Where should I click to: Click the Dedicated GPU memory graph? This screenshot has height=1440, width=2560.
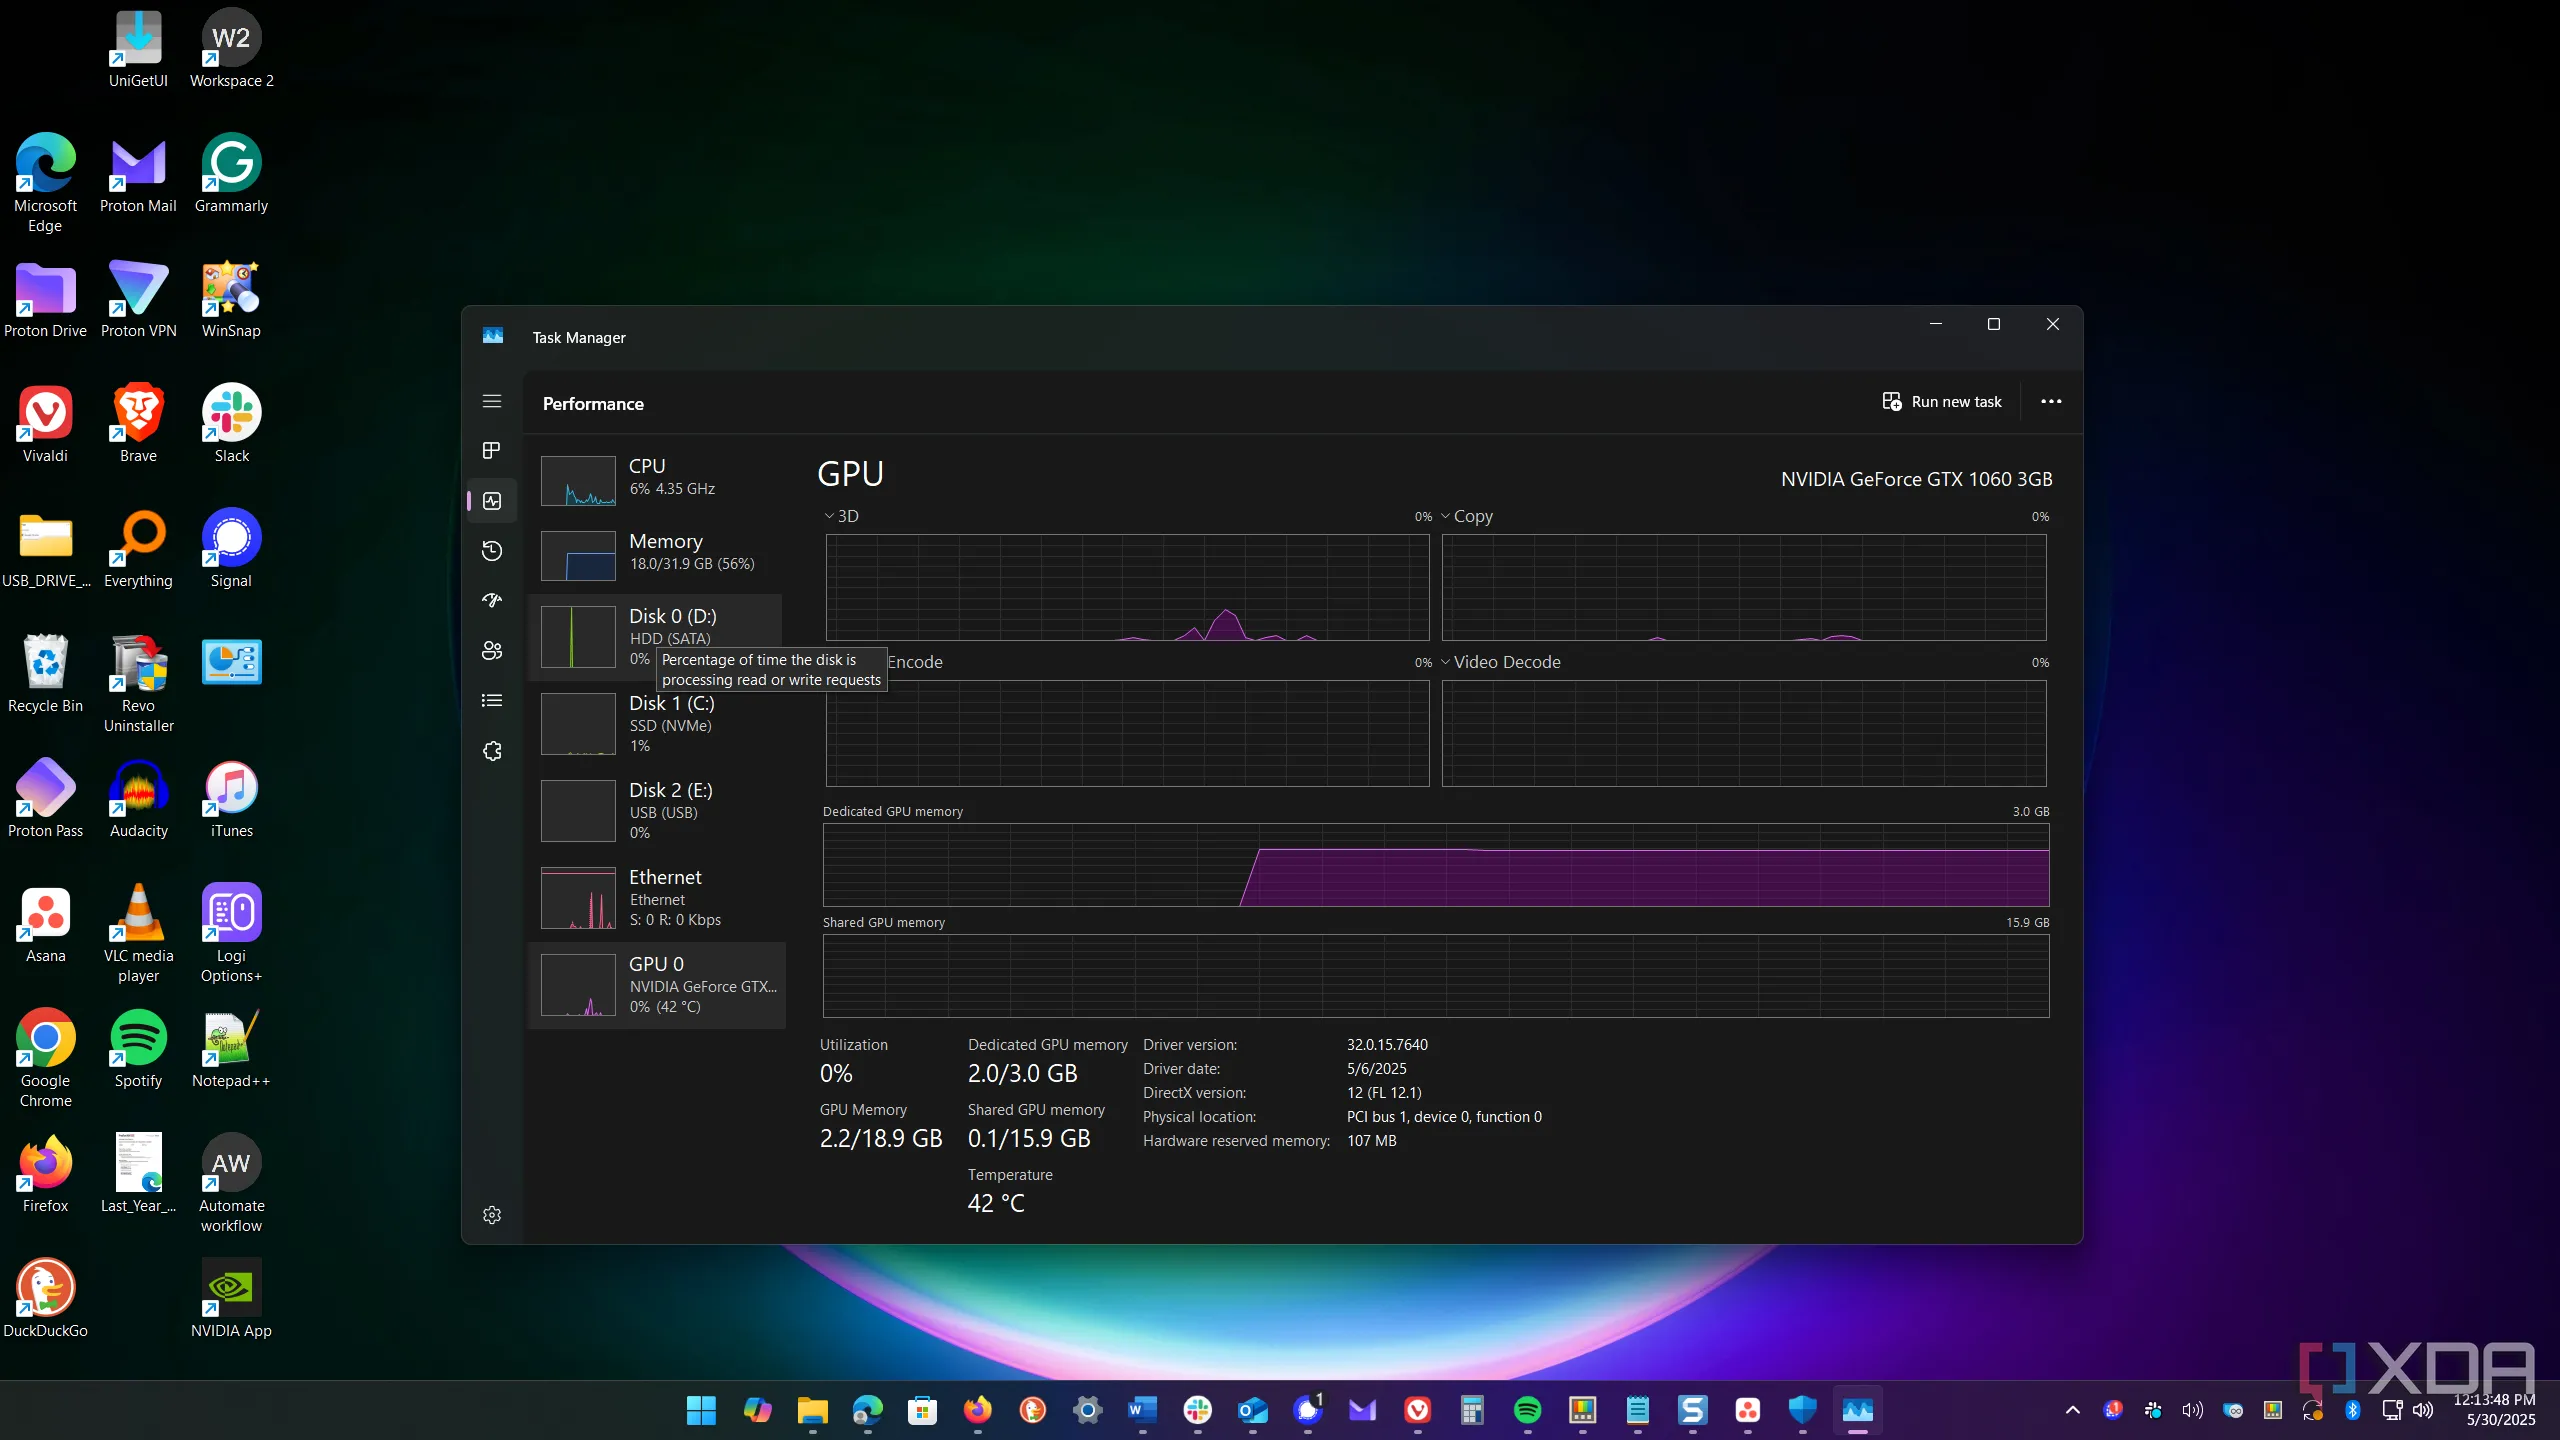1435,865
